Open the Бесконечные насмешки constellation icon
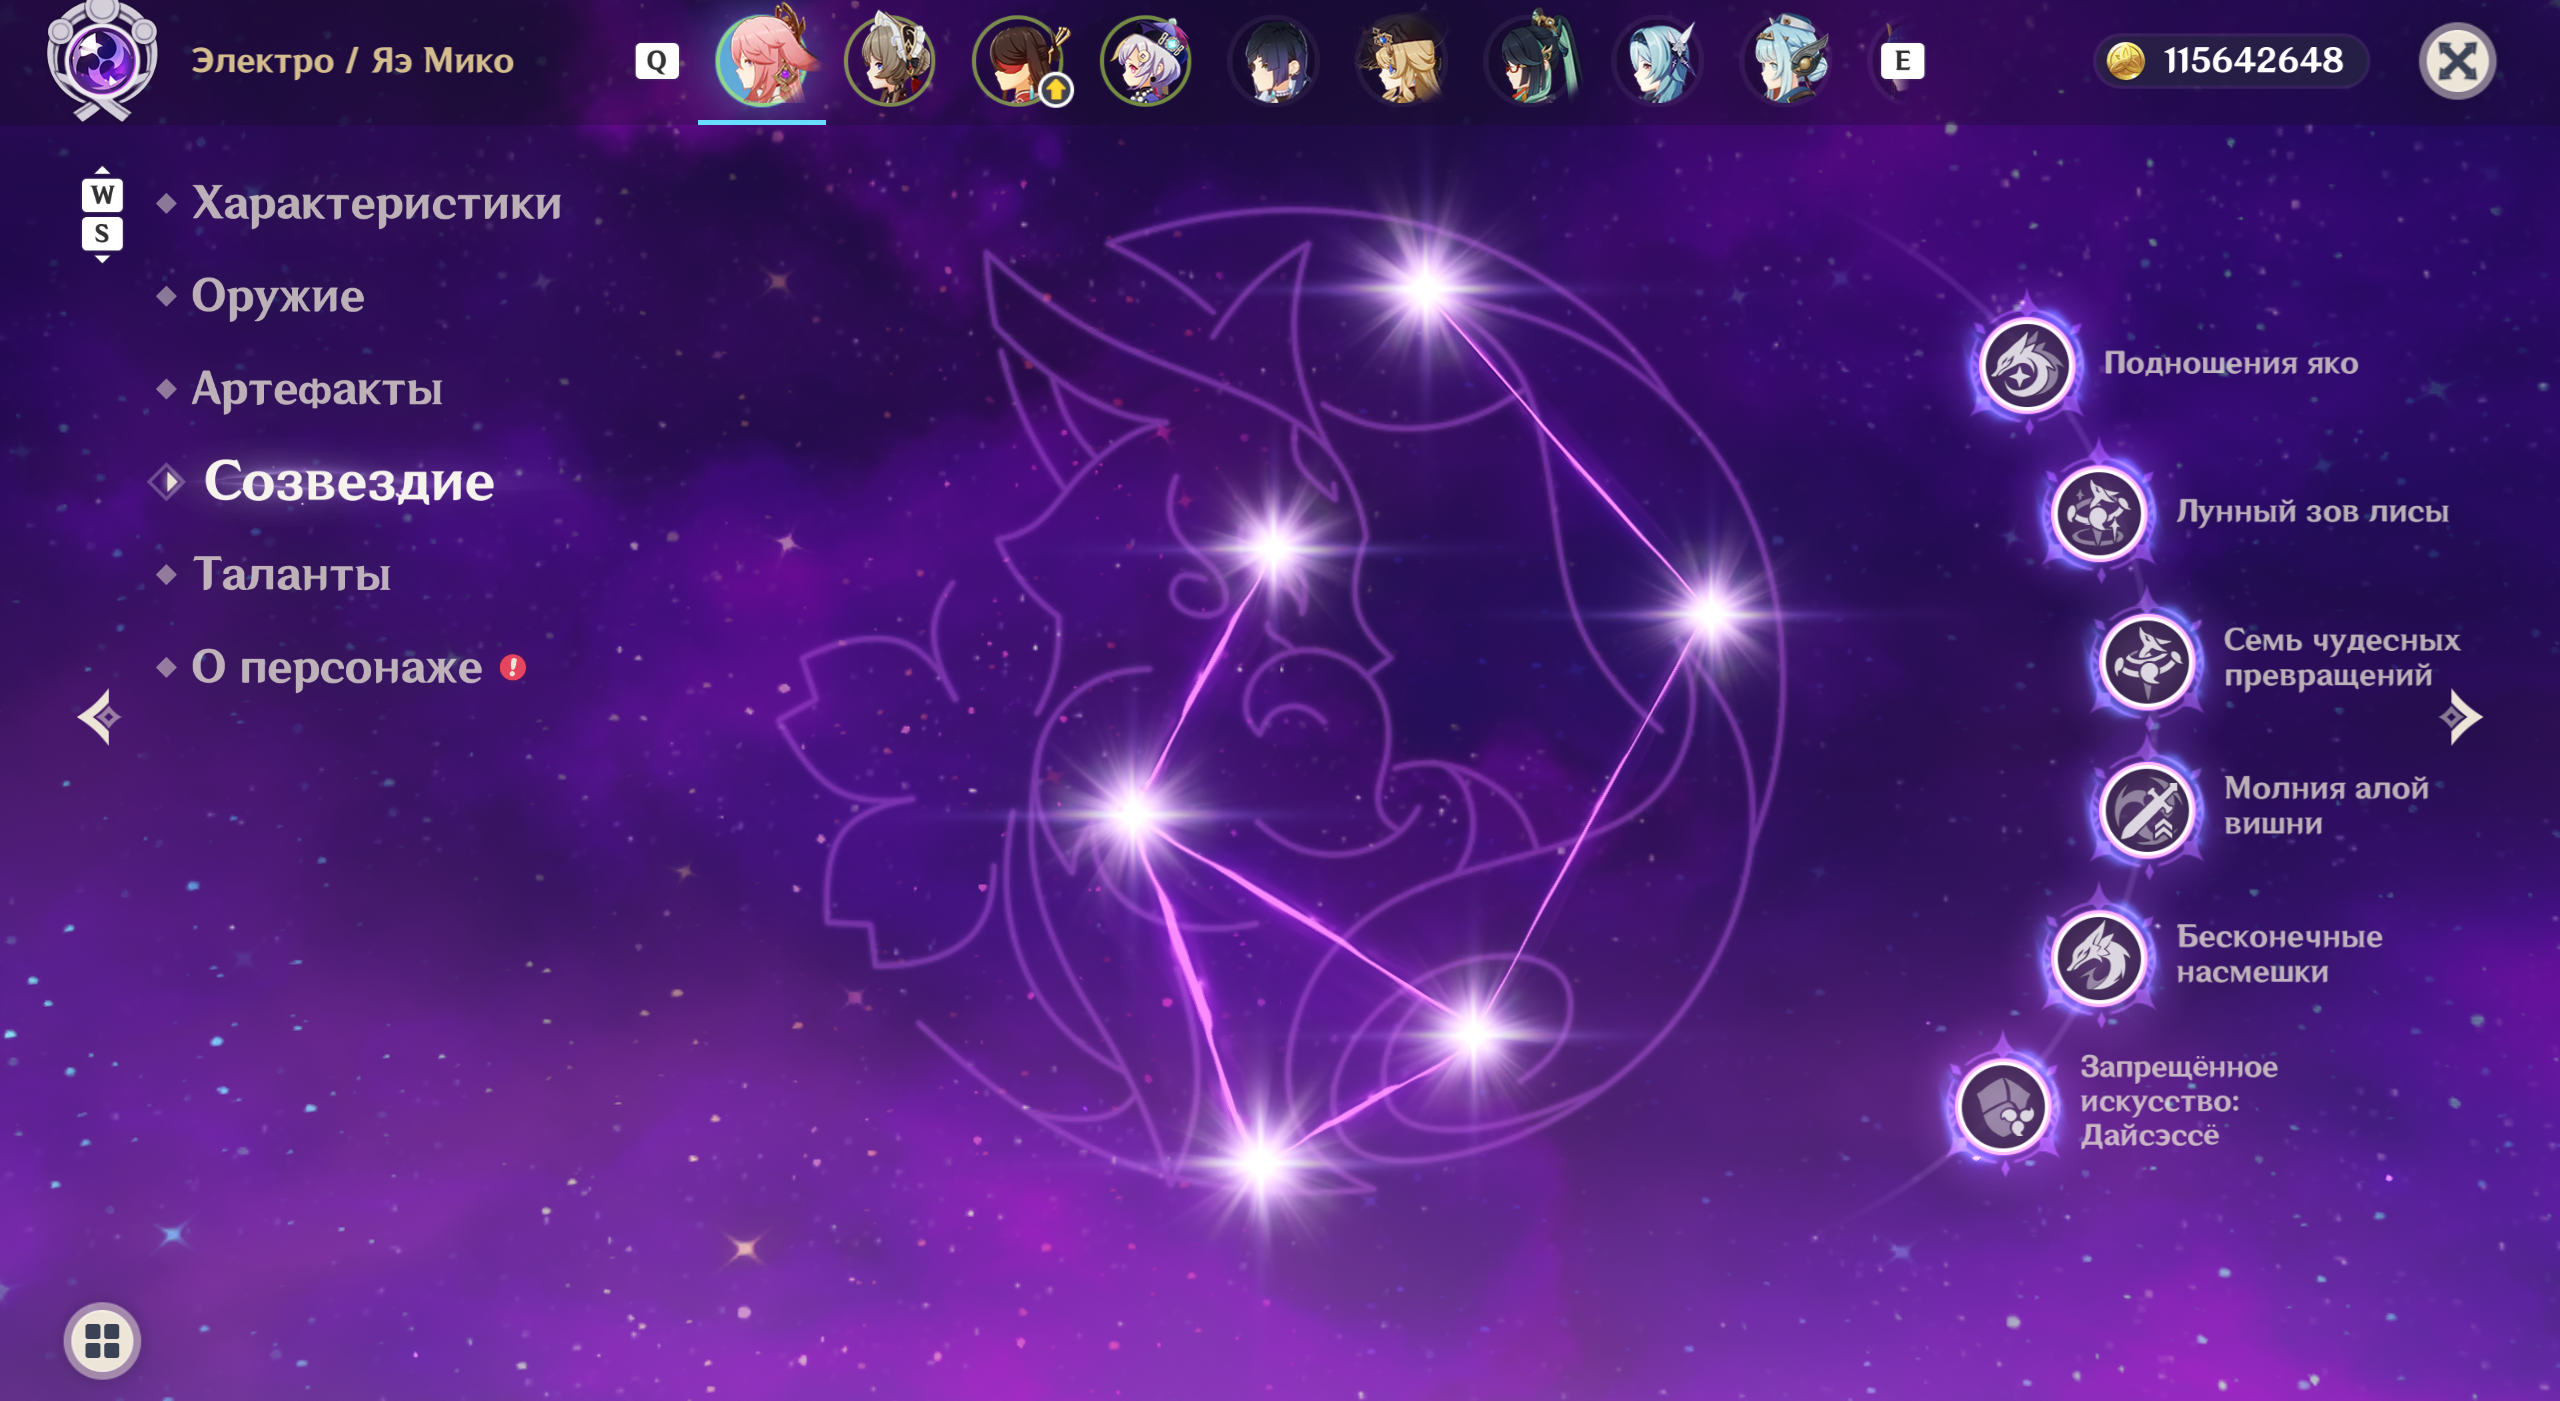The width and height of the screenshot is (2560, 1401). 2098,958
